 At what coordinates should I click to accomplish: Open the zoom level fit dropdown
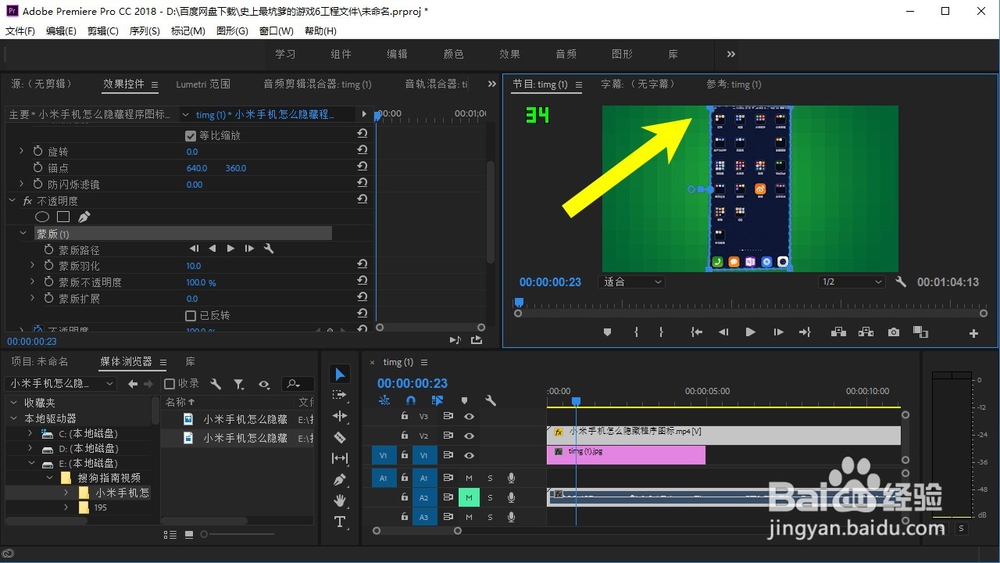[x=631, y=282]
